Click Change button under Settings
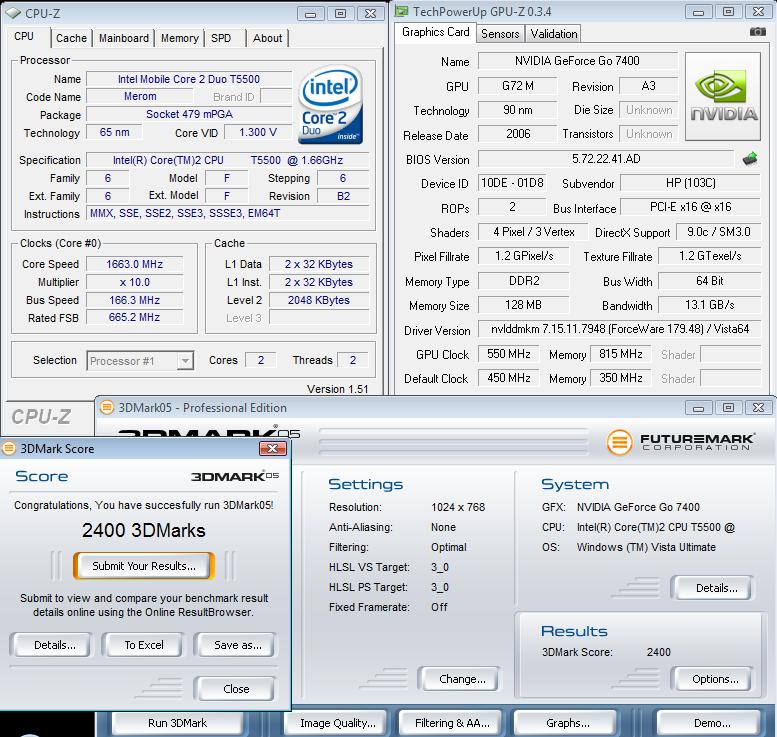Image resolution: width=777 pixels, height=737 pixels. (x=459, y=679)
